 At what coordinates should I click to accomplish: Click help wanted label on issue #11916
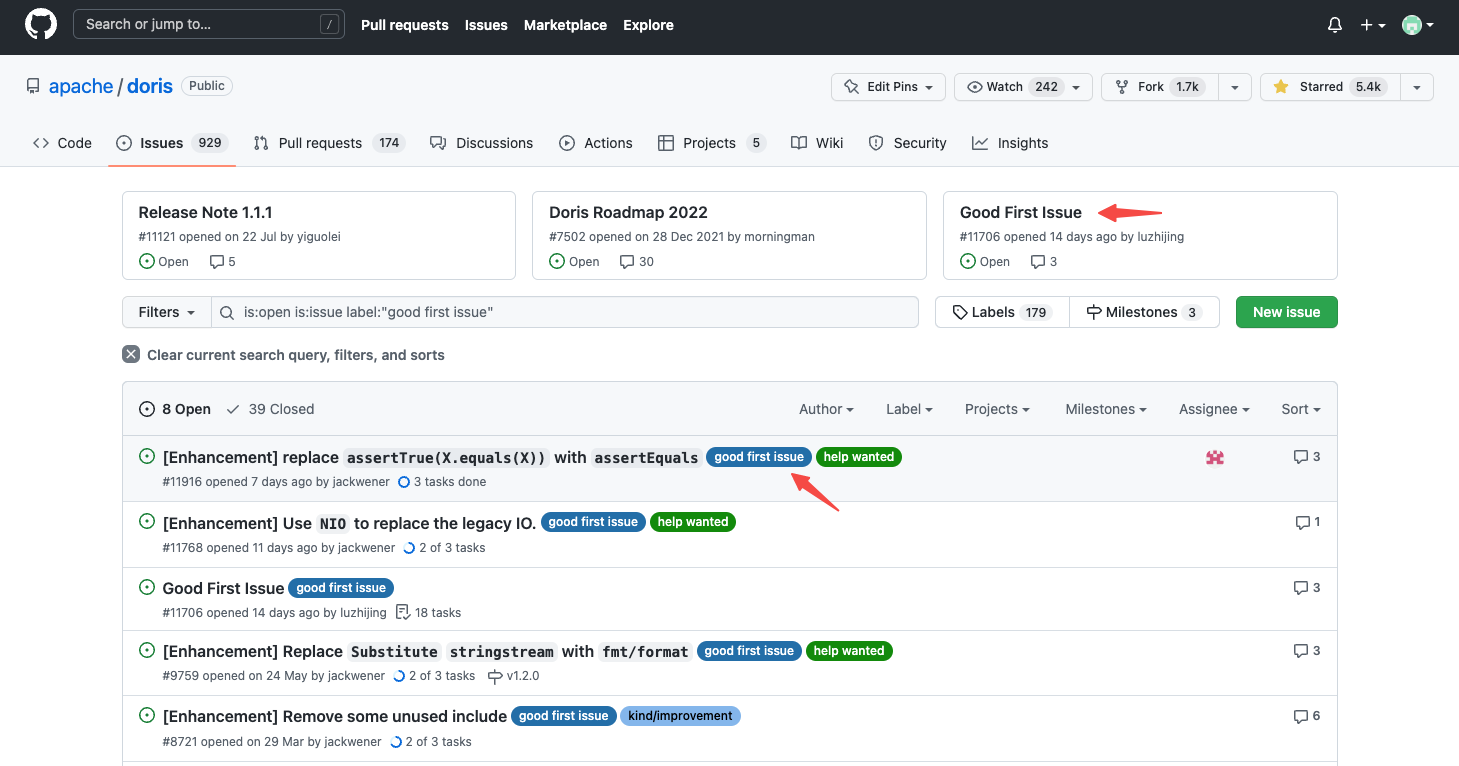(x=859, y=457)
